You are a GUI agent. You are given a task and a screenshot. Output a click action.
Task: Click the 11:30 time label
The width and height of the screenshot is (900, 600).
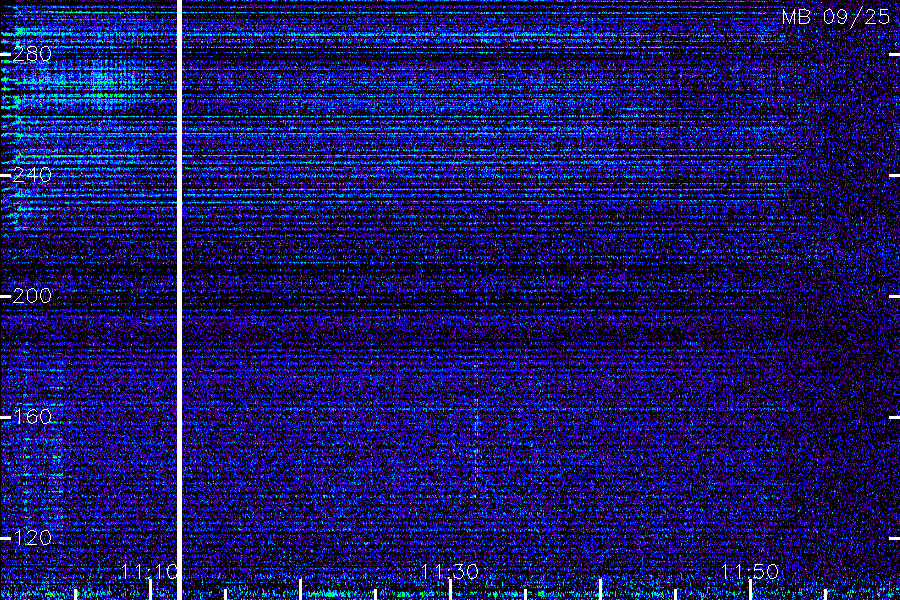[x=450, y=572]
